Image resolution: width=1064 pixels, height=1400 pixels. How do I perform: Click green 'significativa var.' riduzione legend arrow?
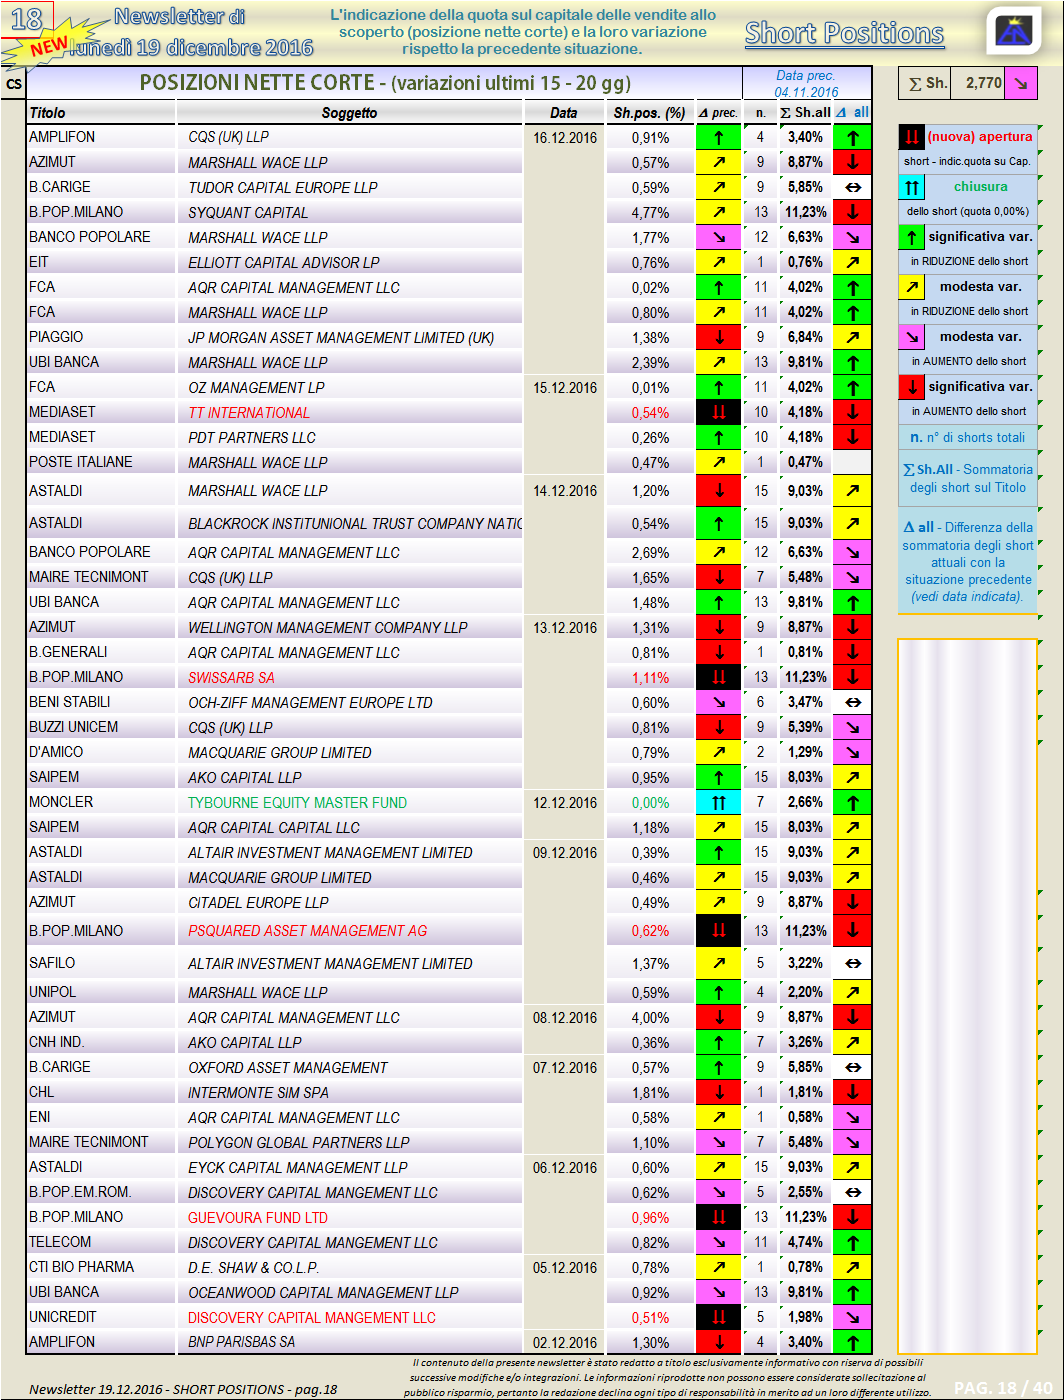911,237
